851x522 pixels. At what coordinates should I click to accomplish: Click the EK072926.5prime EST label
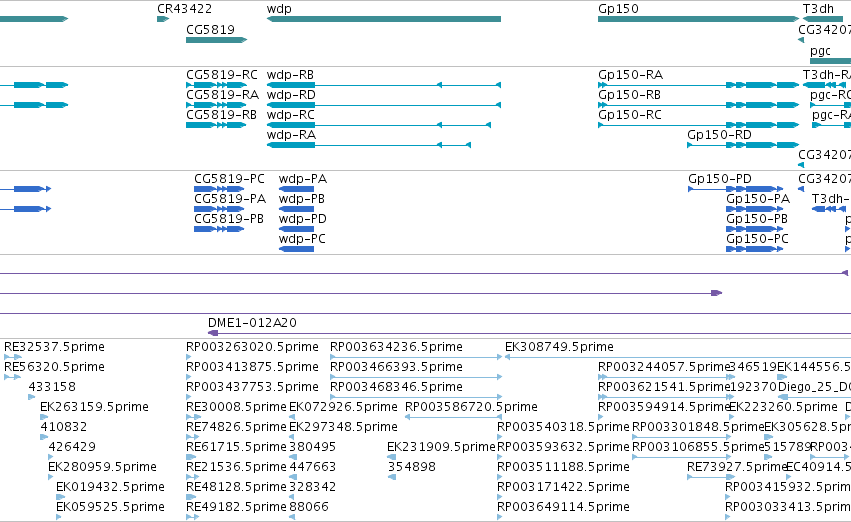[x=344, y=407]
